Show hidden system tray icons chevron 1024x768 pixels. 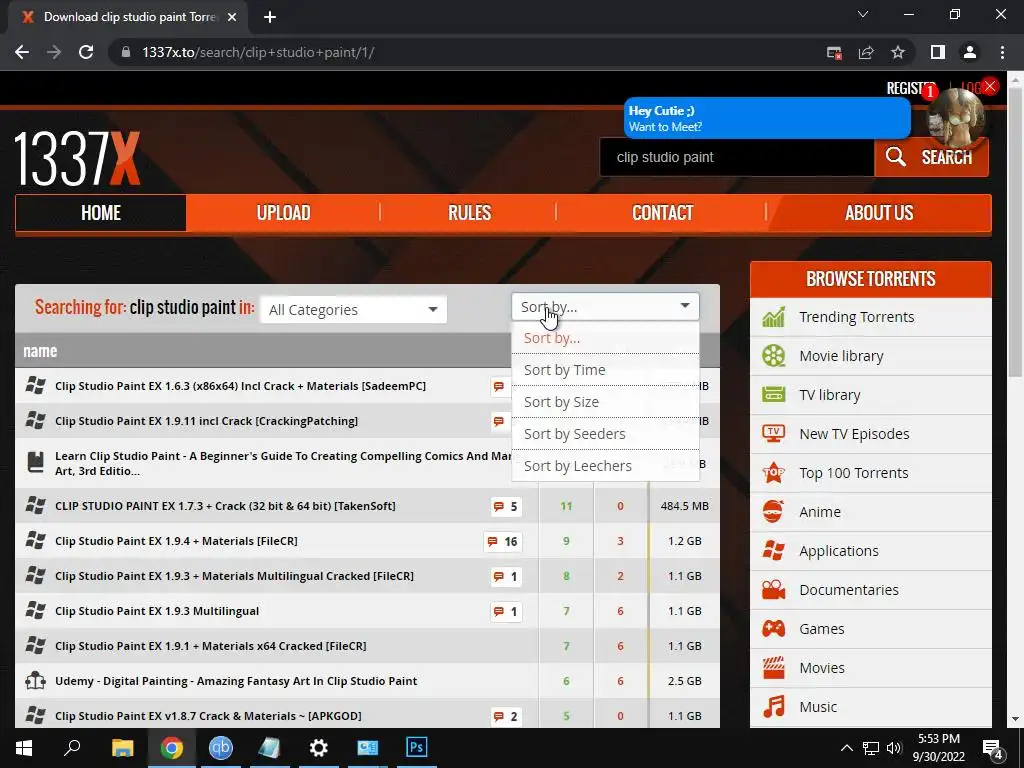pyautogui.click(x=846, y=748)
